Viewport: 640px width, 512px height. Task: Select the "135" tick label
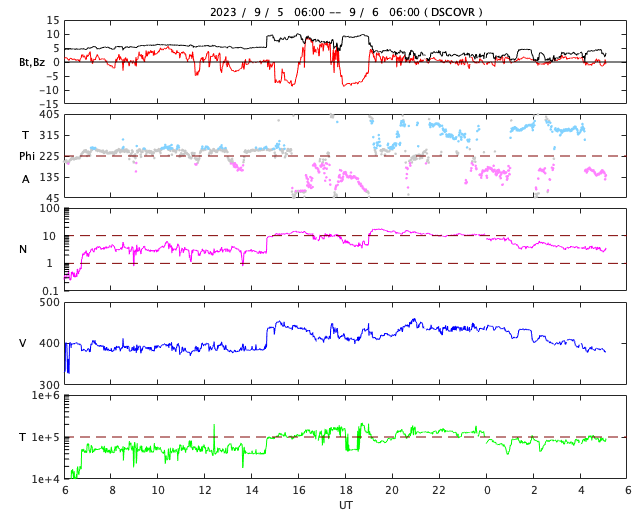point(49,178)
